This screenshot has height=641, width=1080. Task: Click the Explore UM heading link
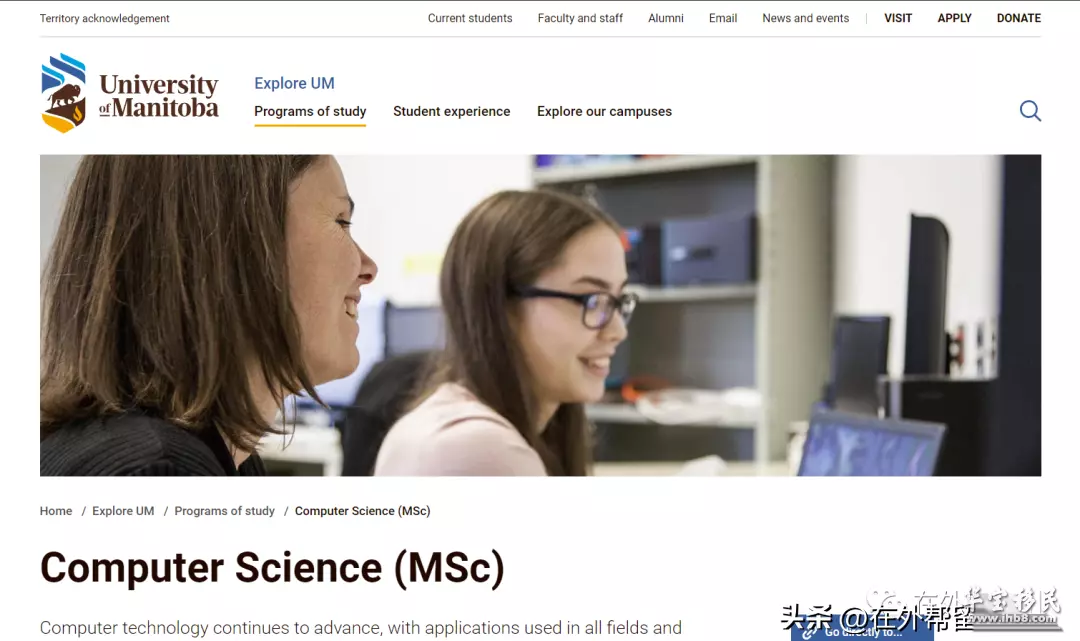pos(294,83)
